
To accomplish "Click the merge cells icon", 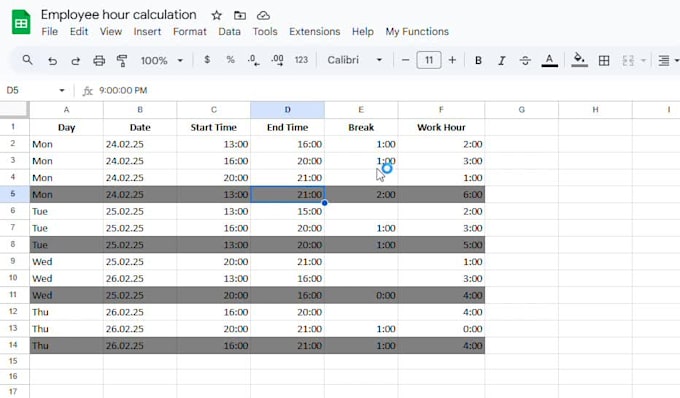I will pyautogui.click(x=628, y=60).
